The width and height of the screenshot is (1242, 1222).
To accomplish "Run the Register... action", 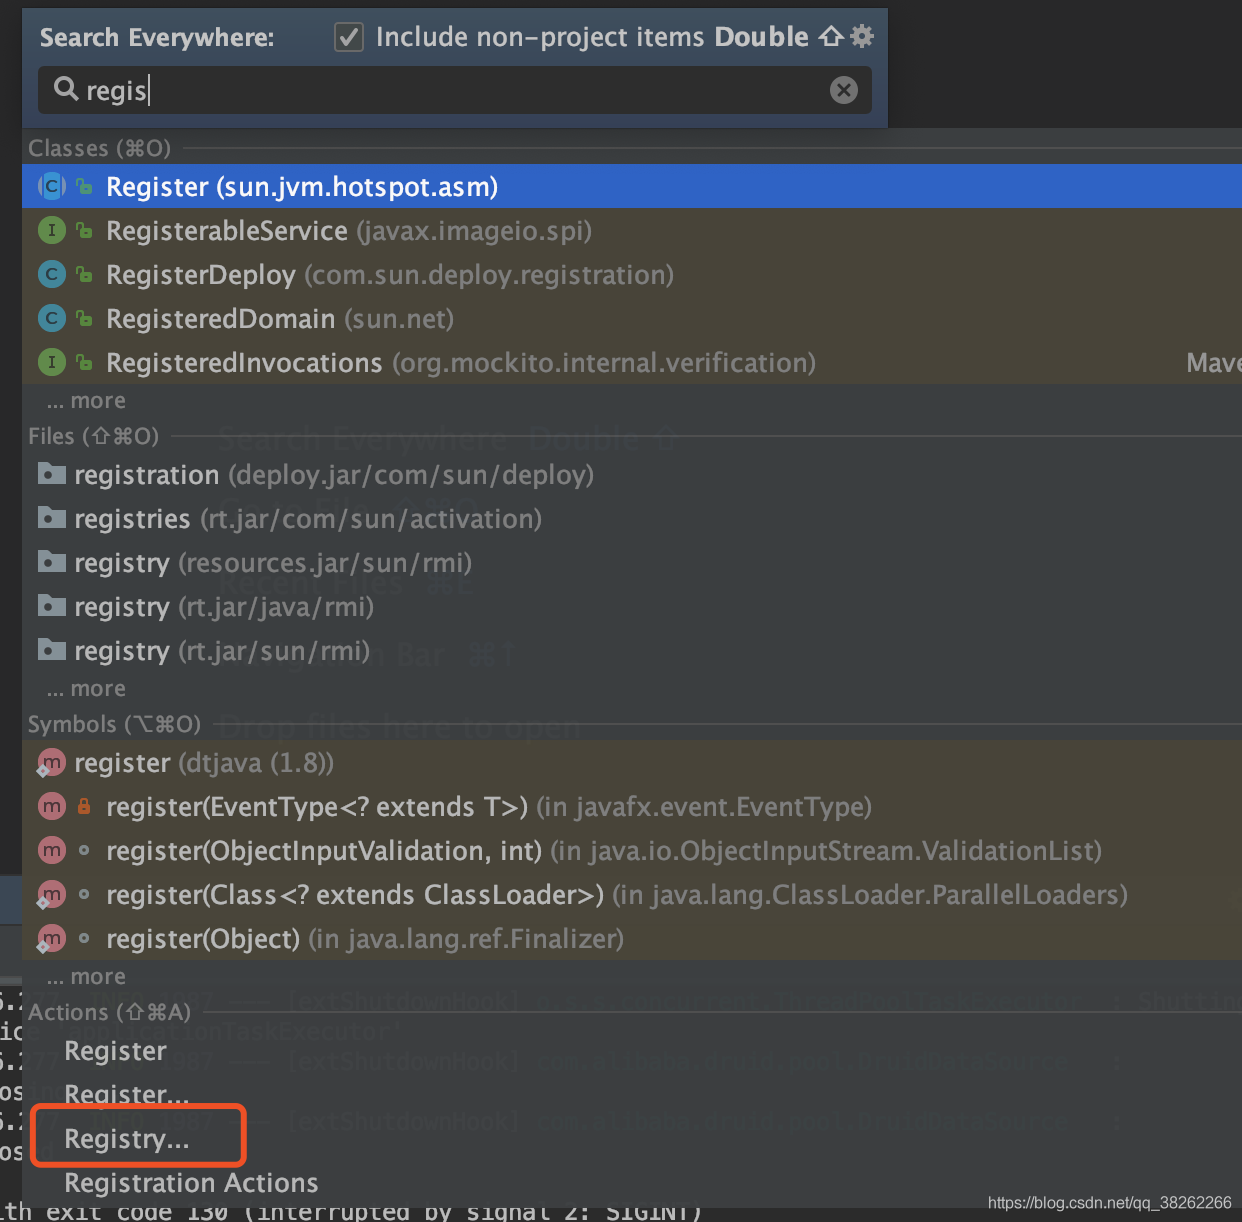I will point(127,1095).
